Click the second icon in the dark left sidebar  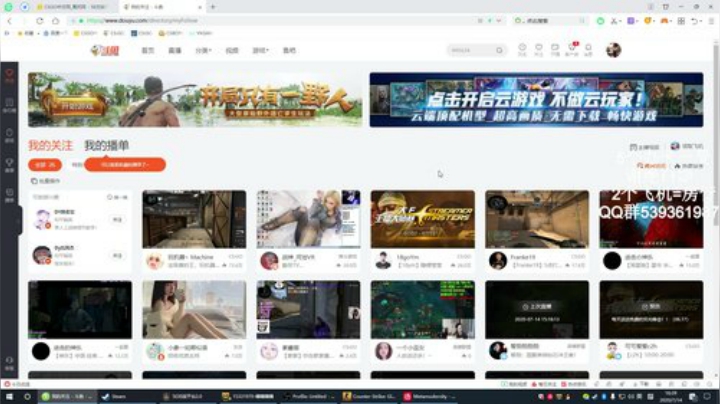click(9, 105)
